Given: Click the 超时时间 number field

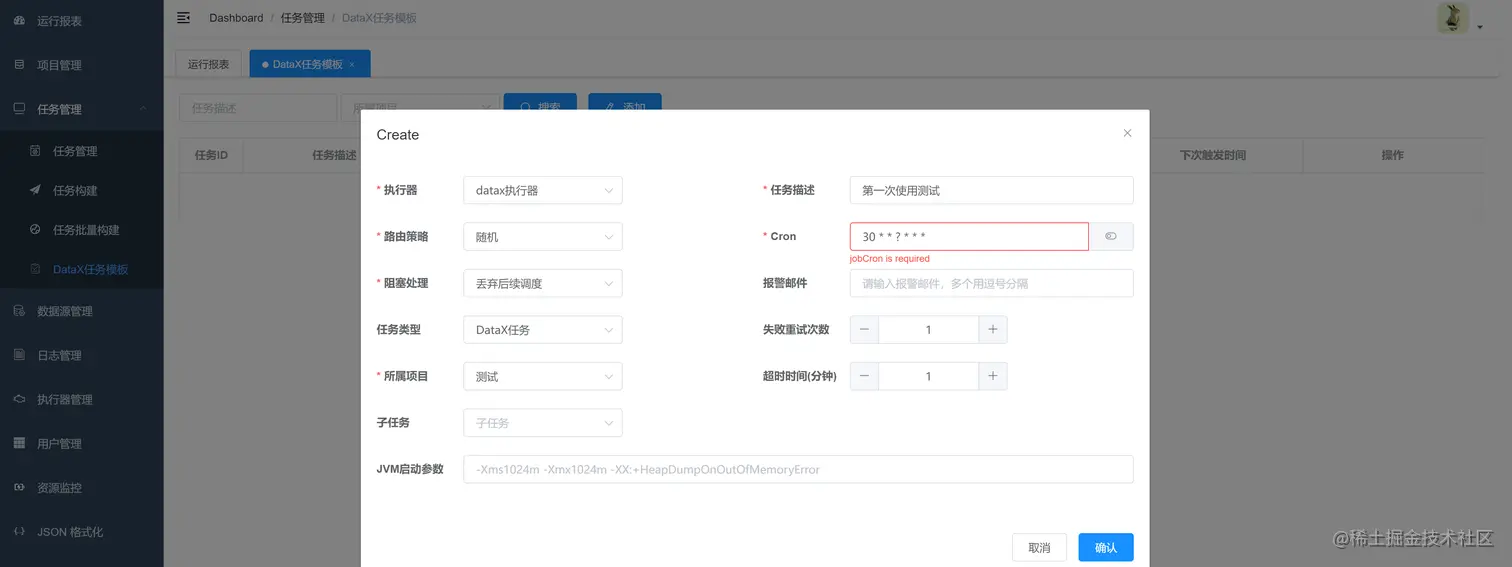Looking at the screenshot, I should click(928, 376).
